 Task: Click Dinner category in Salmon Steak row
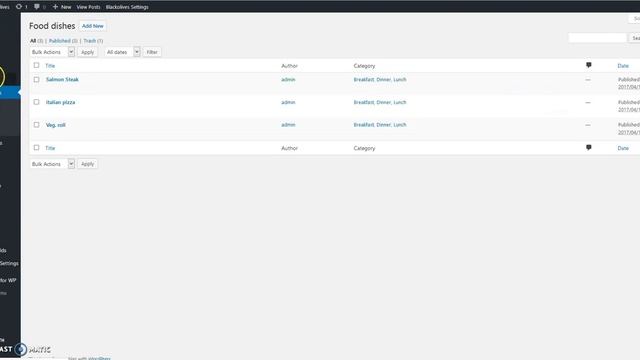click(x=384, y=80)
